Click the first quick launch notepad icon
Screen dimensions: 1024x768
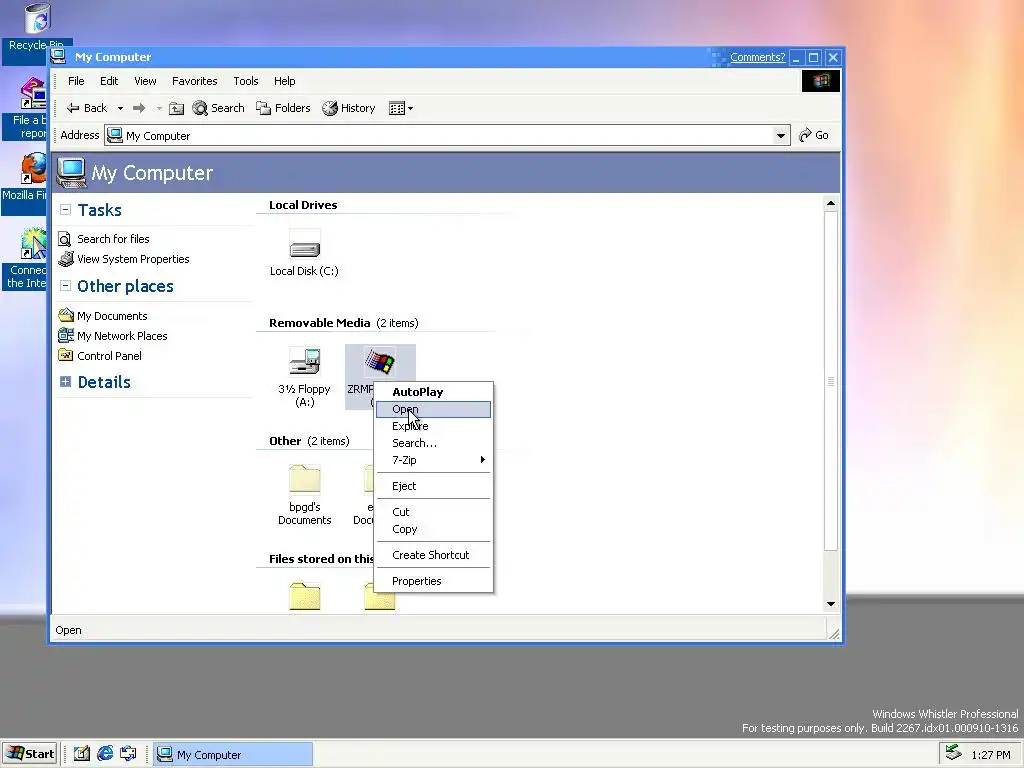pos(82,754)
